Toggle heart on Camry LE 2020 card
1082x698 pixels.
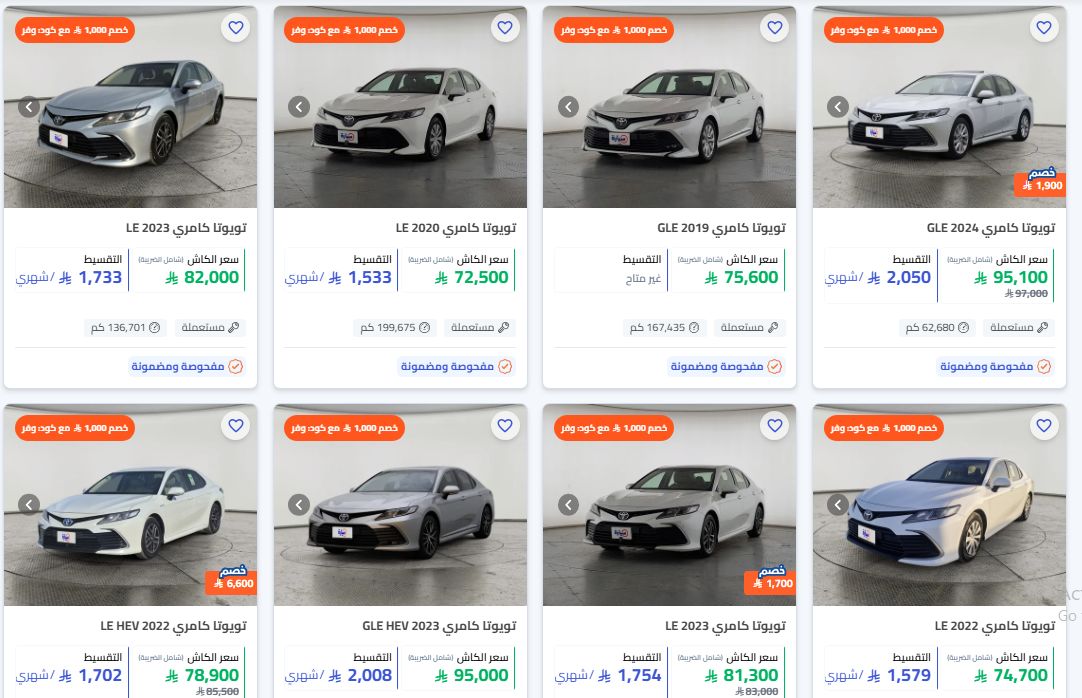coord(505,28)
